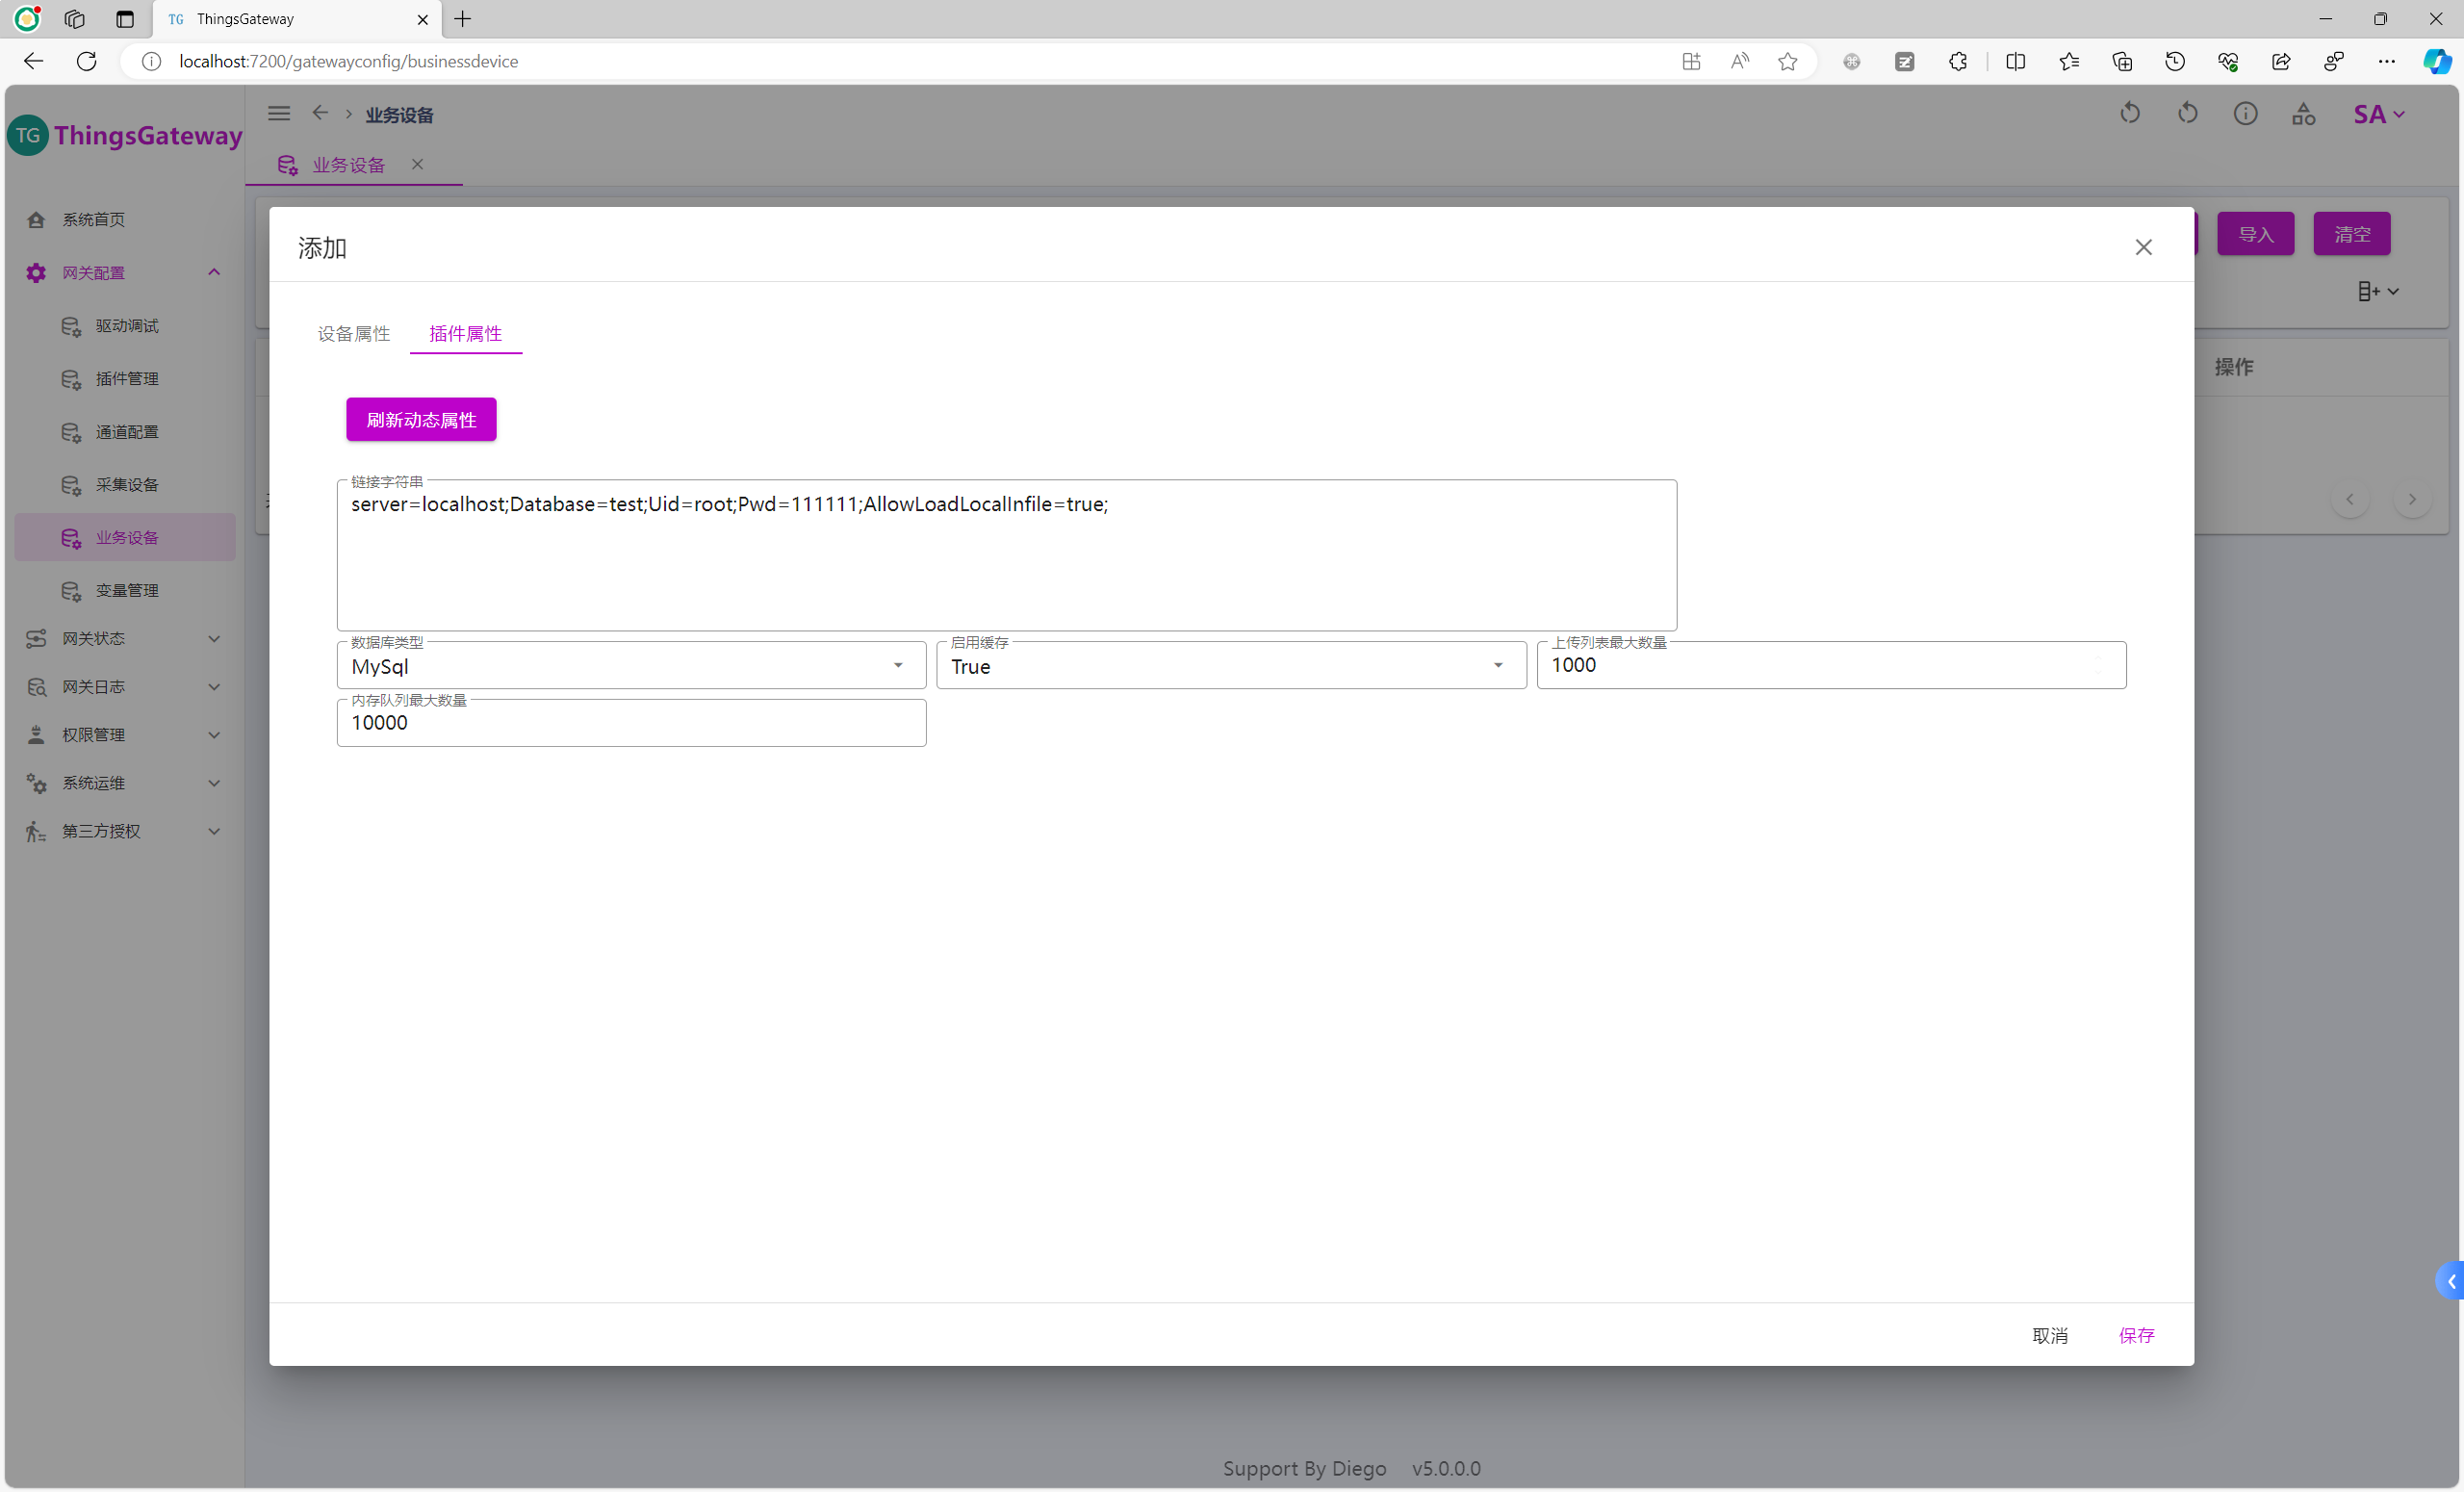
Task: Click the breadcrumb back arrow icon
Action: [320, 114]
